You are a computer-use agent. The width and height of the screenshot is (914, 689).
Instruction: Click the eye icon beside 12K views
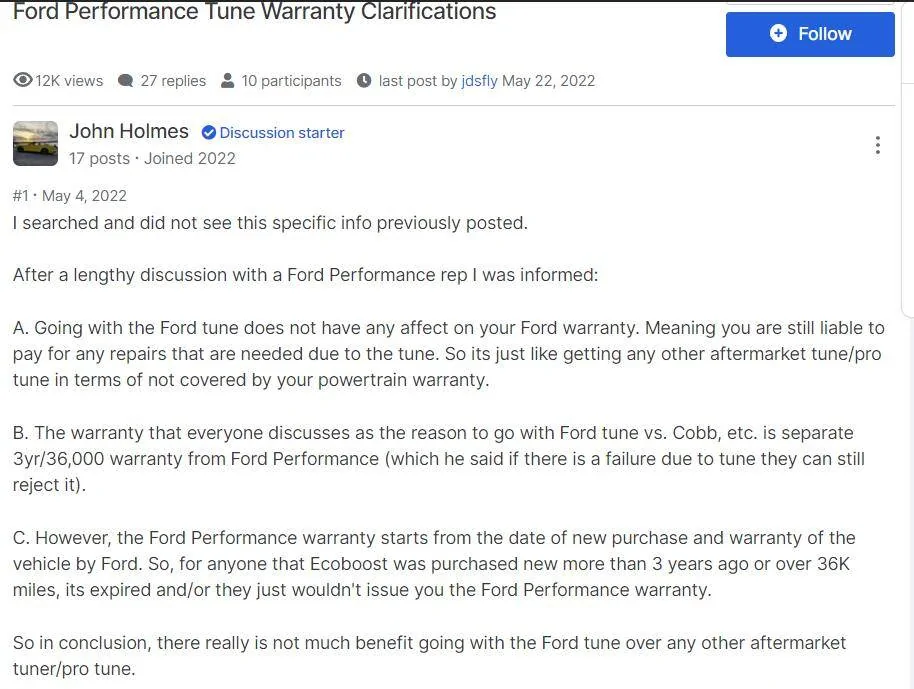point(21,80)
